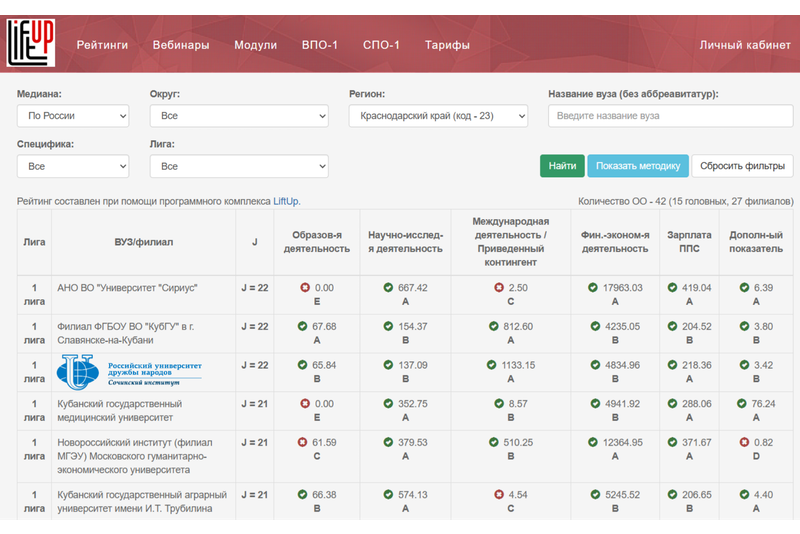Open the Вебинары menu item

181,45
